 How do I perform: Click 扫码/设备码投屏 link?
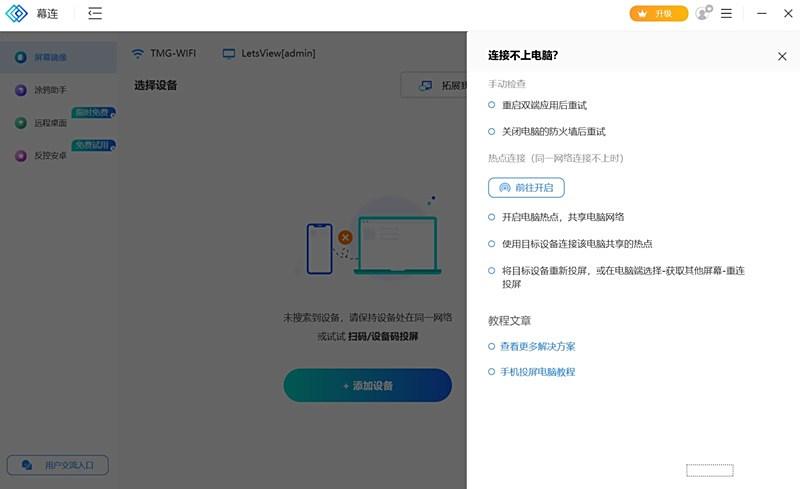[383, 336]
